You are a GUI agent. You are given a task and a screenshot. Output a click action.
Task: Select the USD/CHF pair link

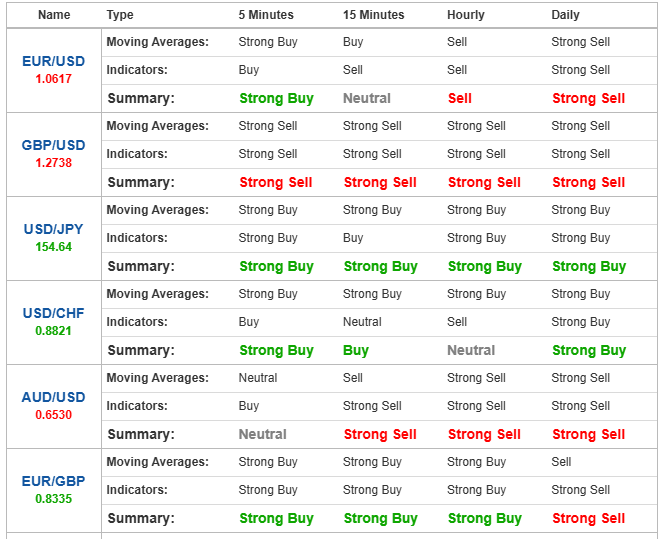54,313
